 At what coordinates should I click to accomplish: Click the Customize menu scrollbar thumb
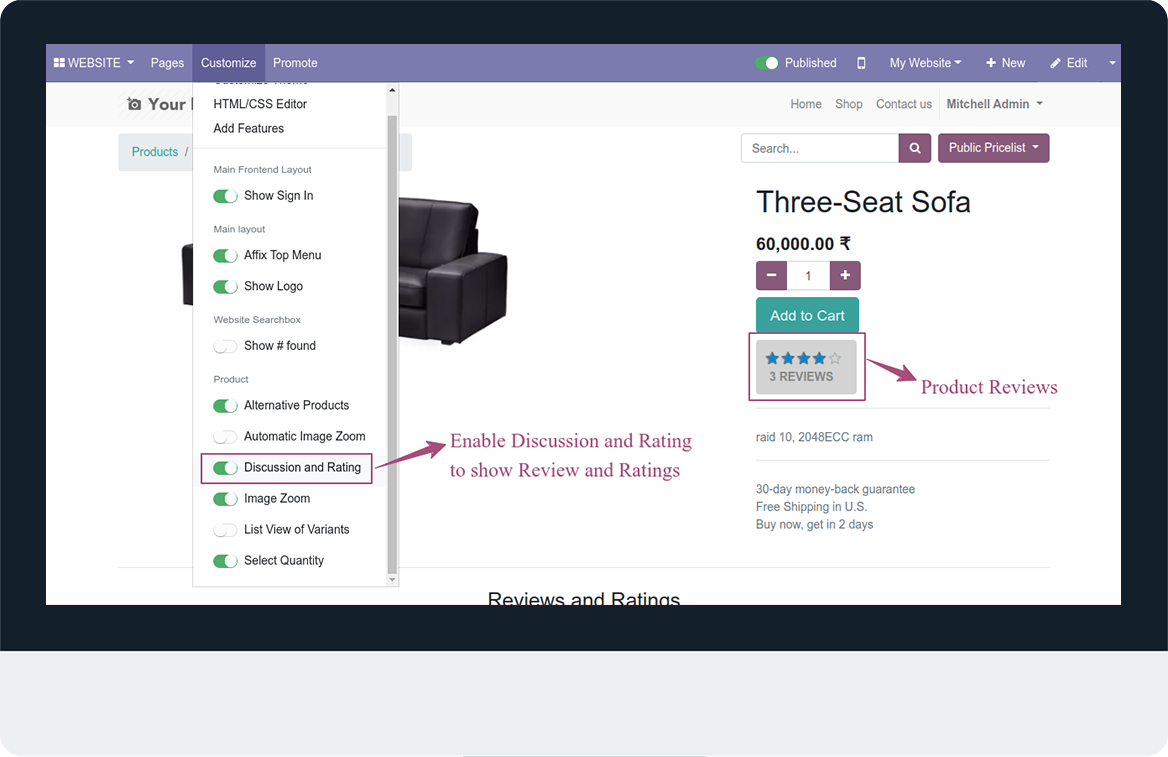click(393, 343)
